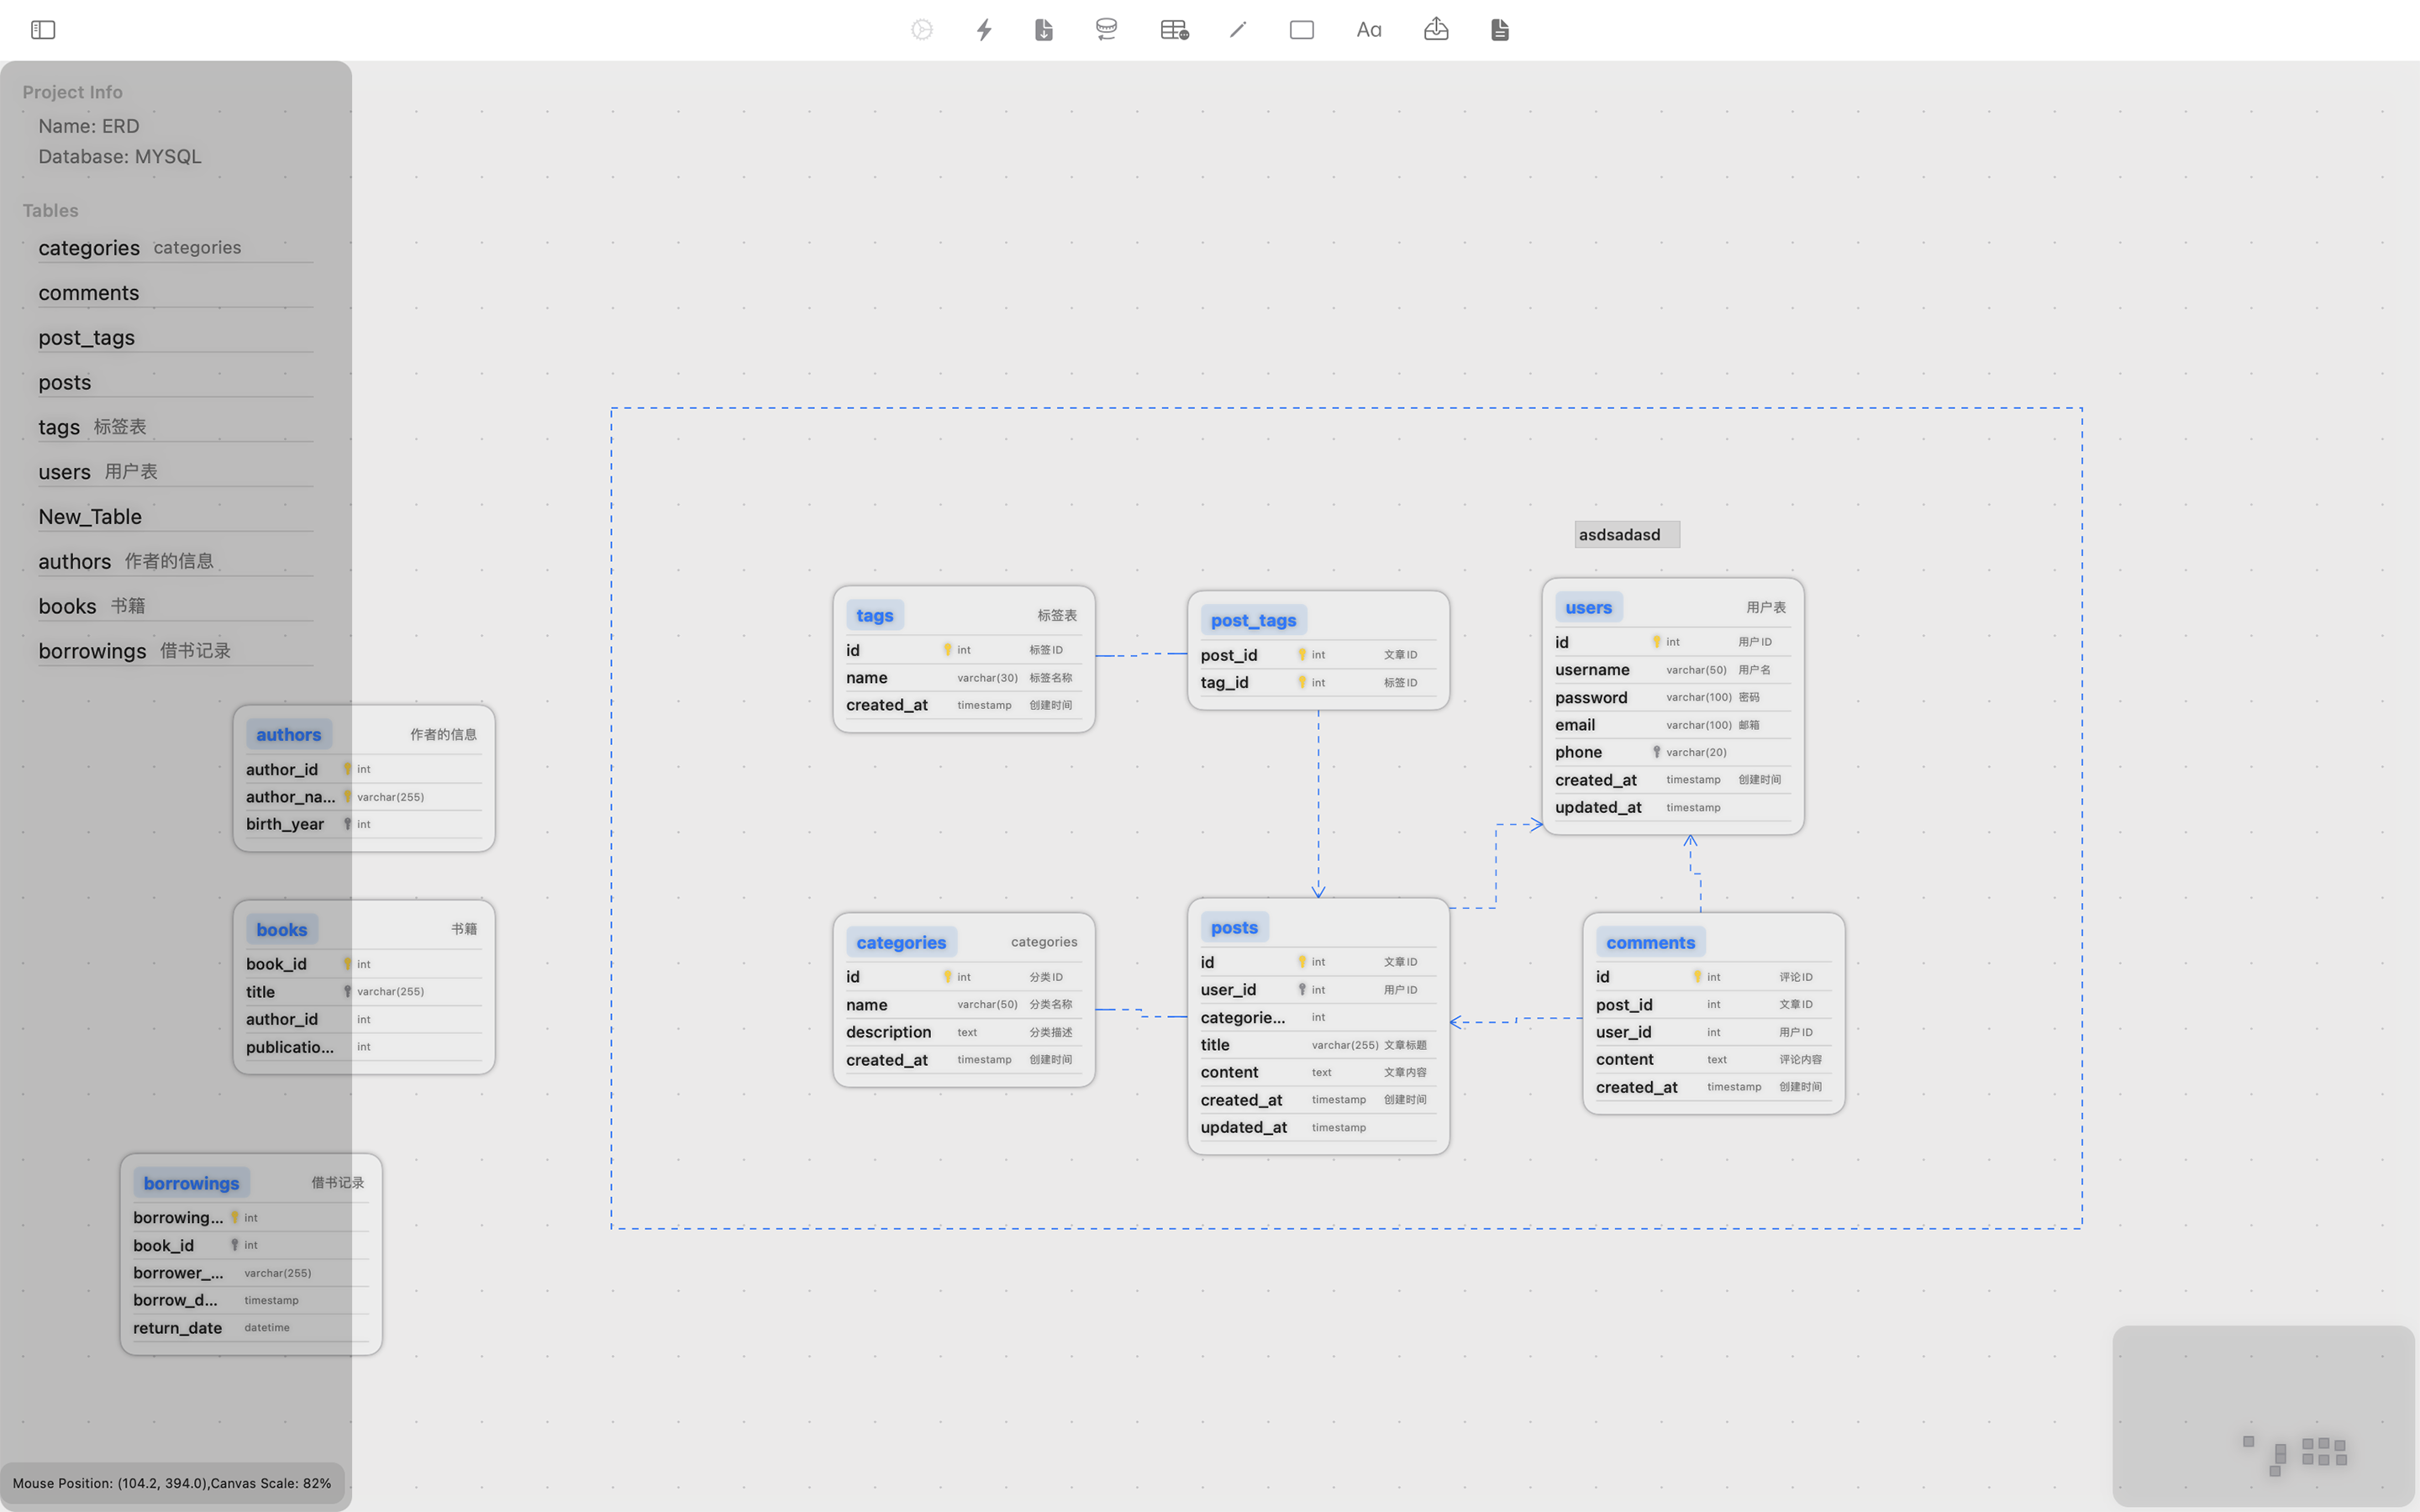Click the content field in comments table

coord(1713,1059)
